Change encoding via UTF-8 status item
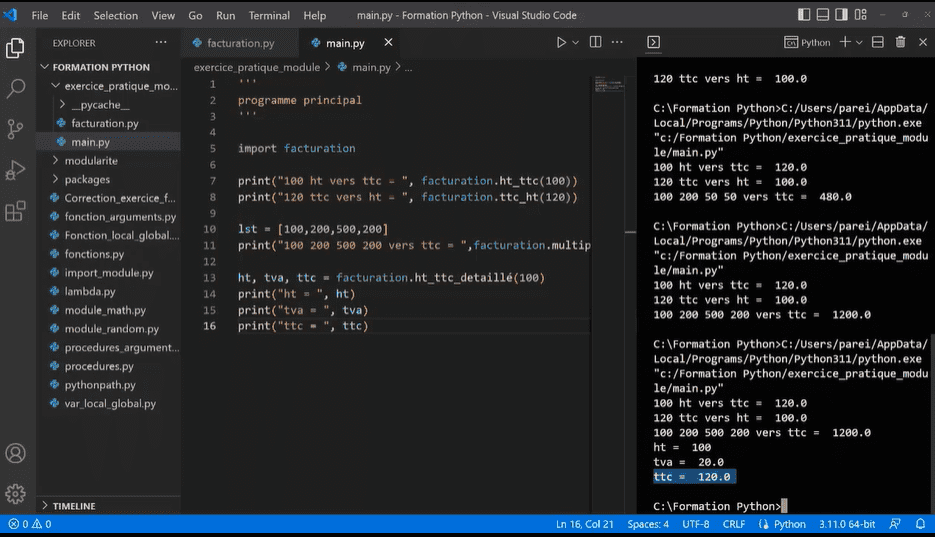This screenshot has height=537, width=935. click(x=696, y=524)
